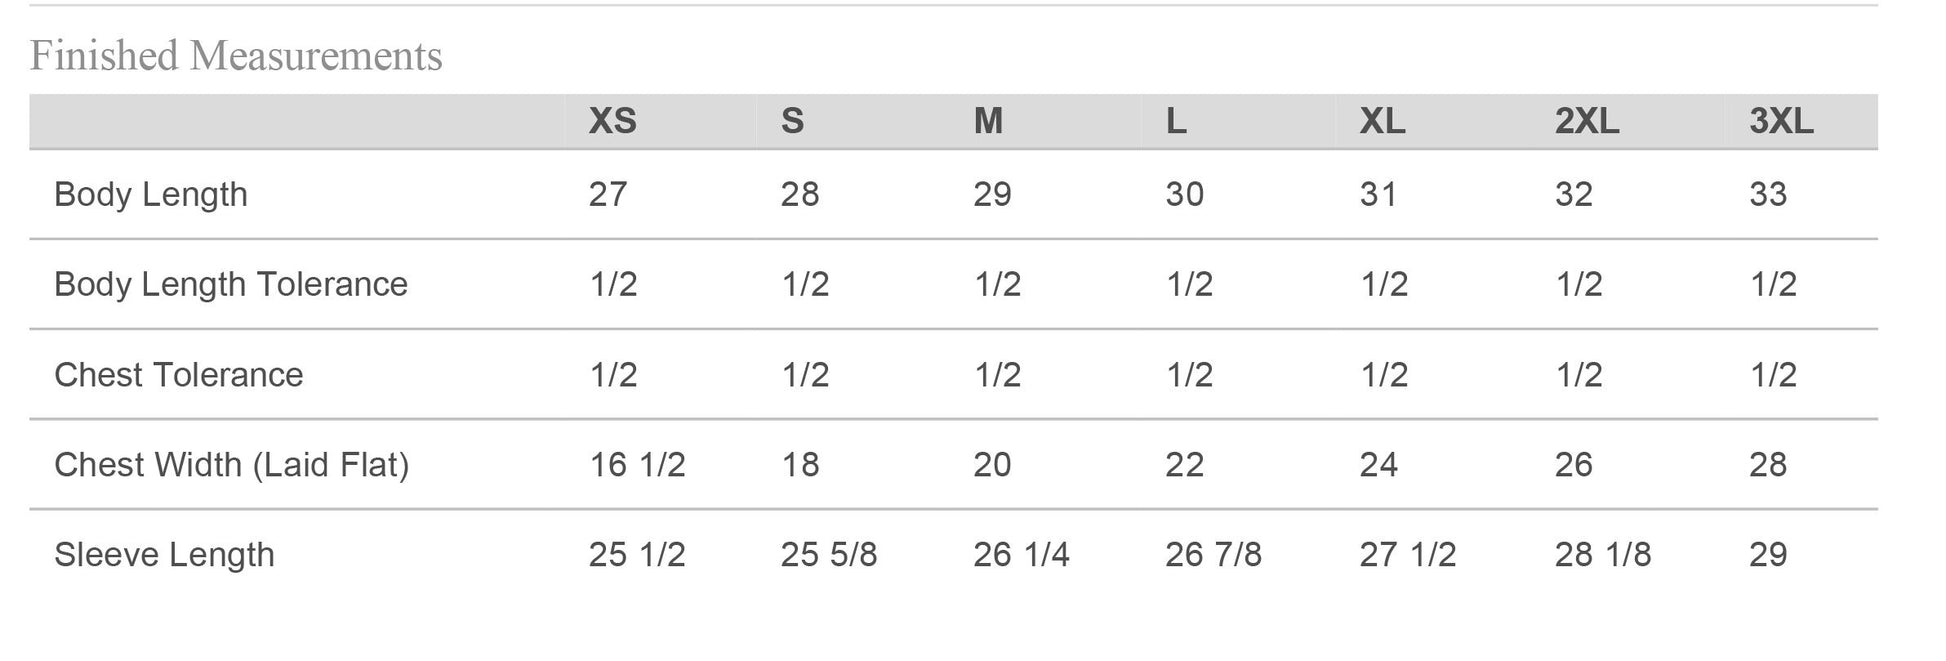Click the XS chest width value 16 1/2
The width and height of the screenshot is (1946, 661).
pos(637,465)
